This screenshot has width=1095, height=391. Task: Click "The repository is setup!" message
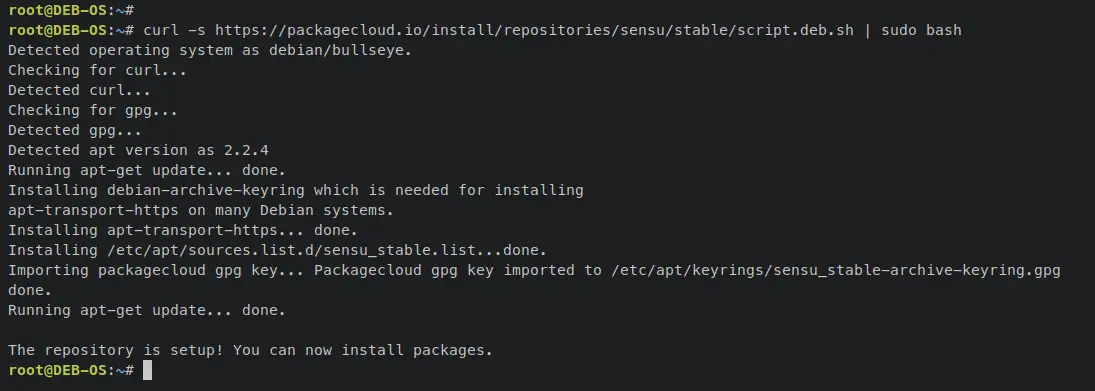(116, 350)
